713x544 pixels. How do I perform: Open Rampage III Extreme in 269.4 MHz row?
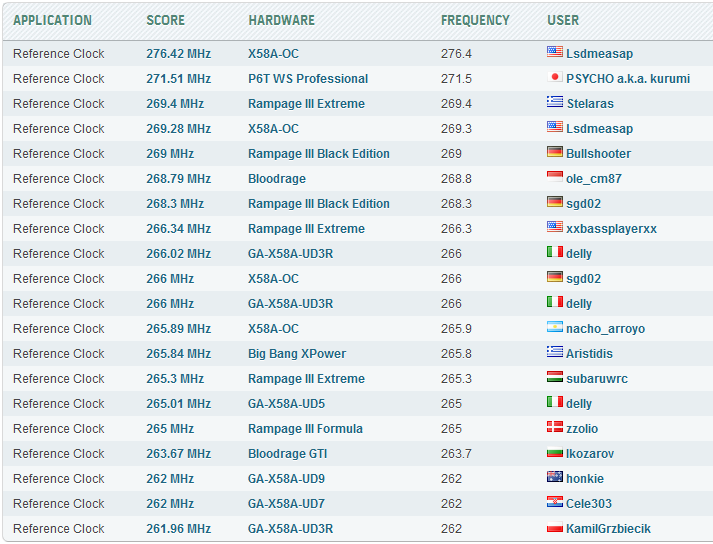click(x=306, y=104)
